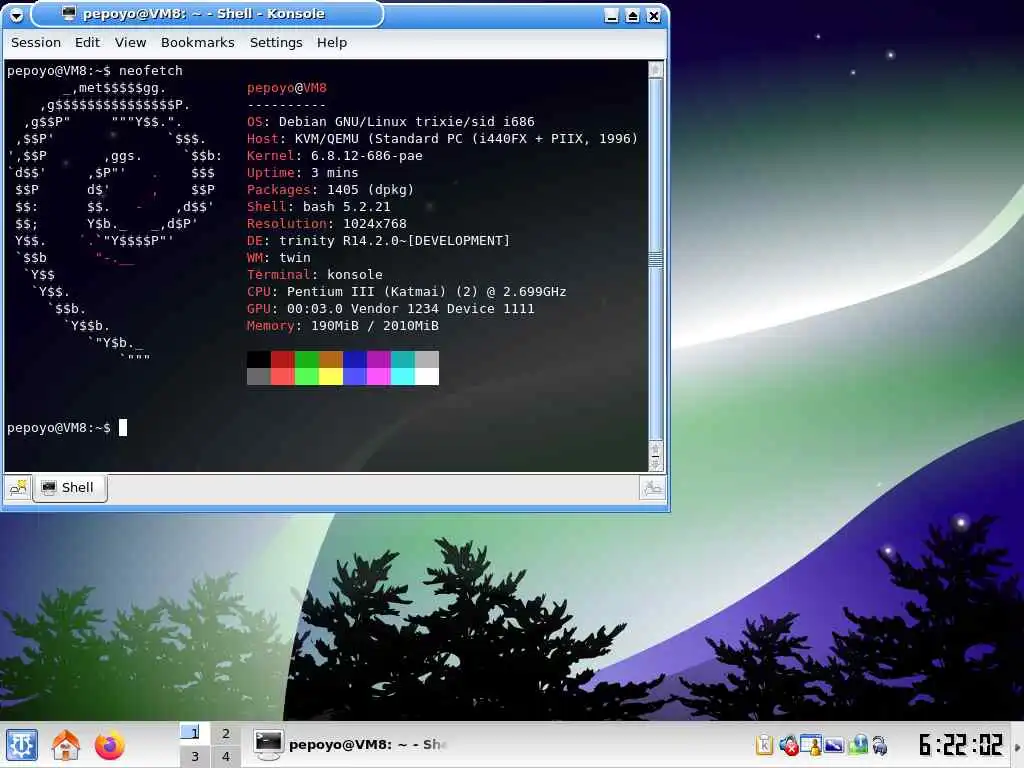This screenshot has height=768, width=1024.
Task: Click the 'Terminal: konsole' line
Action: tap(315, 274)
